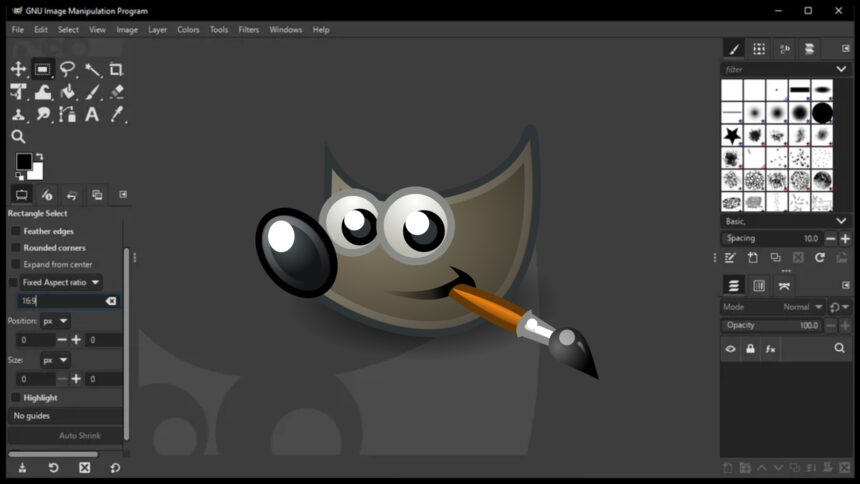Viewport: 860px width, 484px height.
Task: Open the layer Mode Normal dropdown
Action: (802, 307)
